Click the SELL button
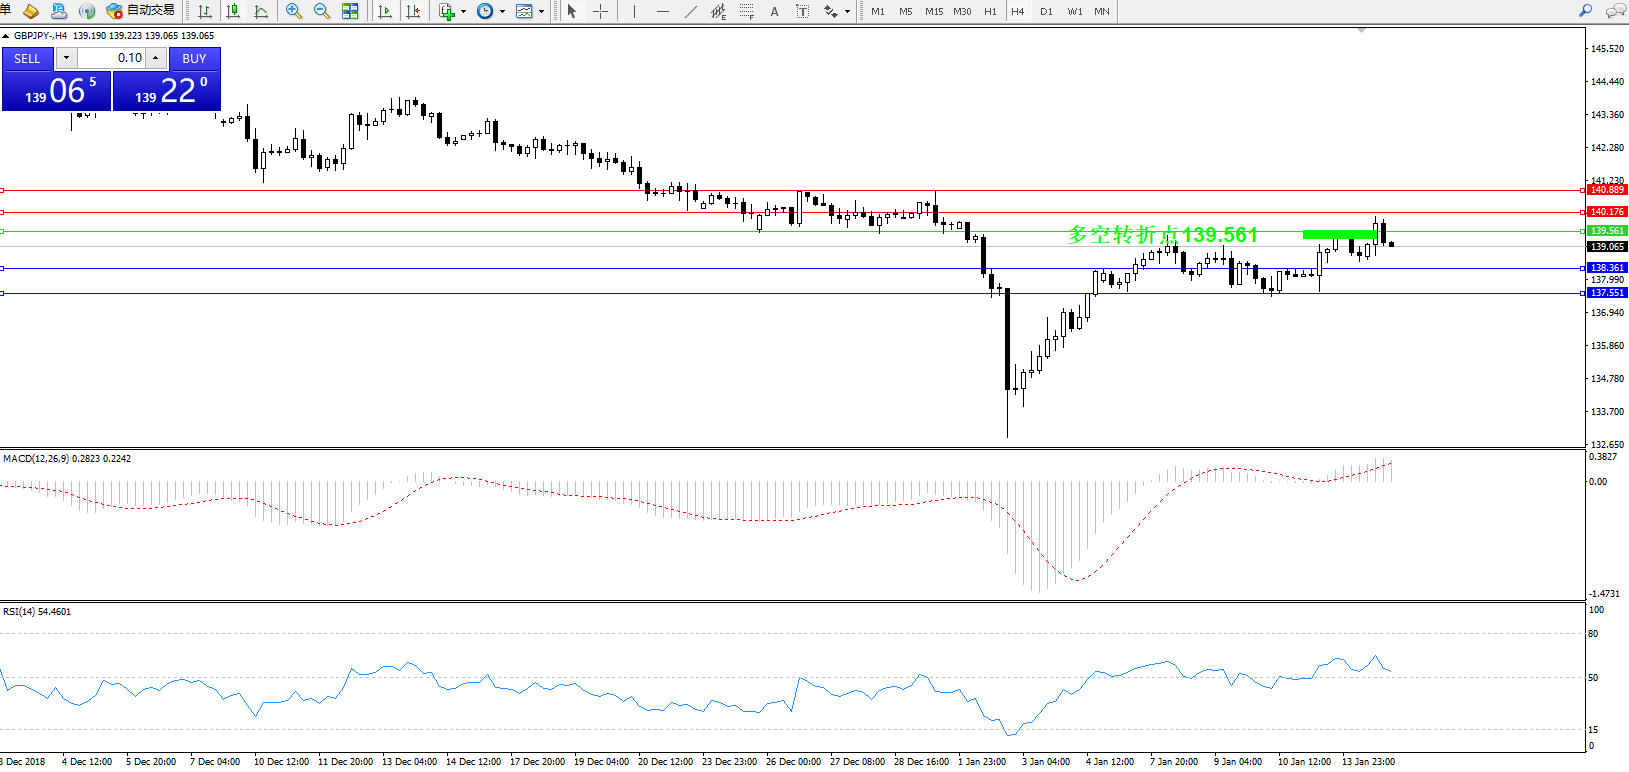1629x772 pixels. [x=27, y=58]
